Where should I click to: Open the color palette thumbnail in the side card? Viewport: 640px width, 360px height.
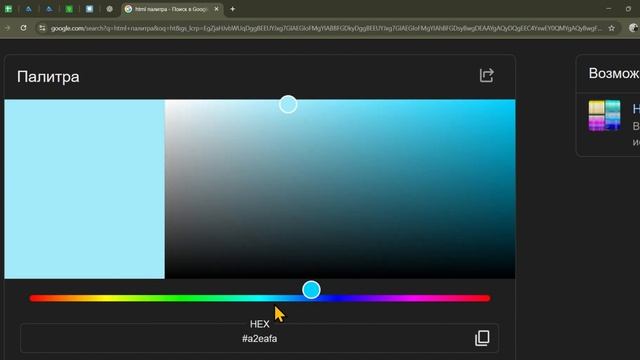point(604,116)
